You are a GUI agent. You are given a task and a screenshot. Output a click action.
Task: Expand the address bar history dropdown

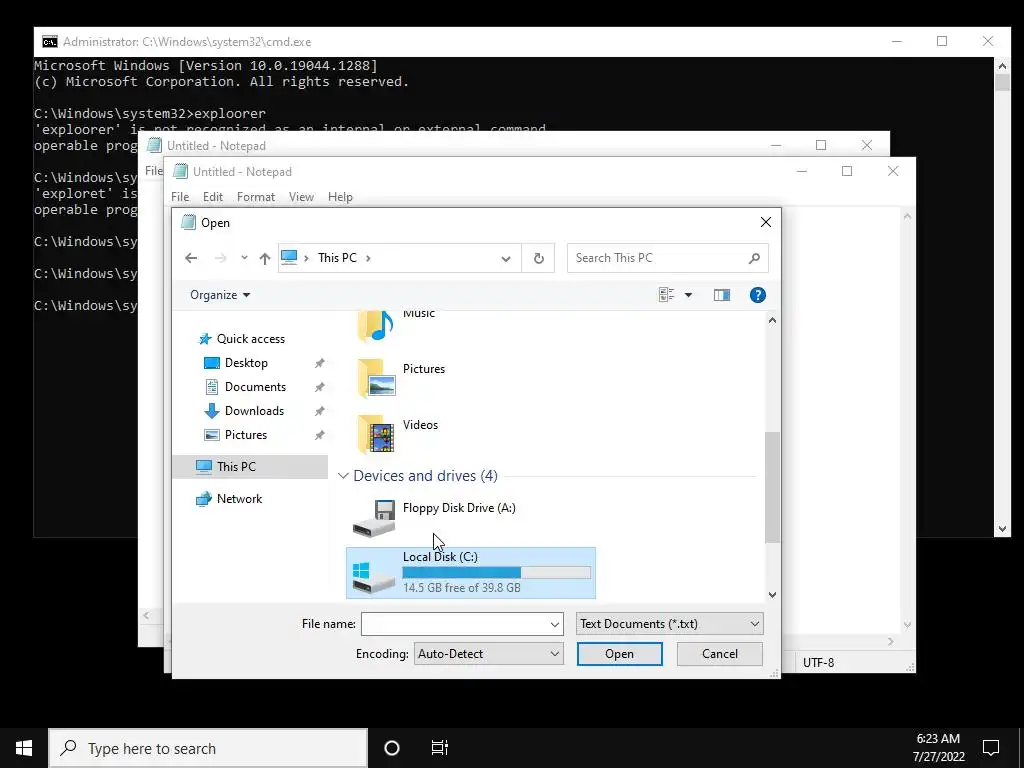click(505, 258)
